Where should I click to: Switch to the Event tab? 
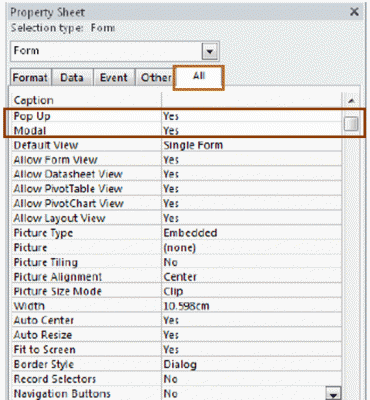coord(114,78)
